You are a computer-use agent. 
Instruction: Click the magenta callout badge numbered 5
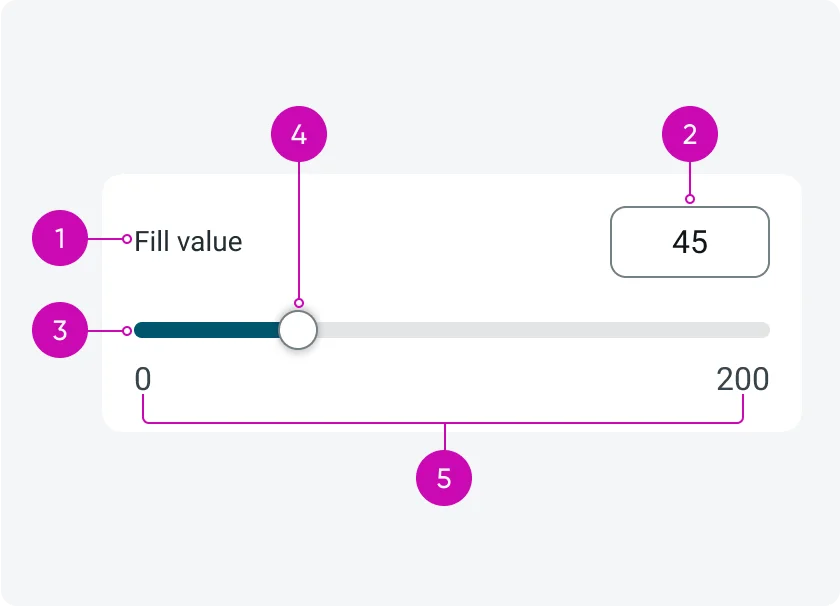tap(444, 478)
